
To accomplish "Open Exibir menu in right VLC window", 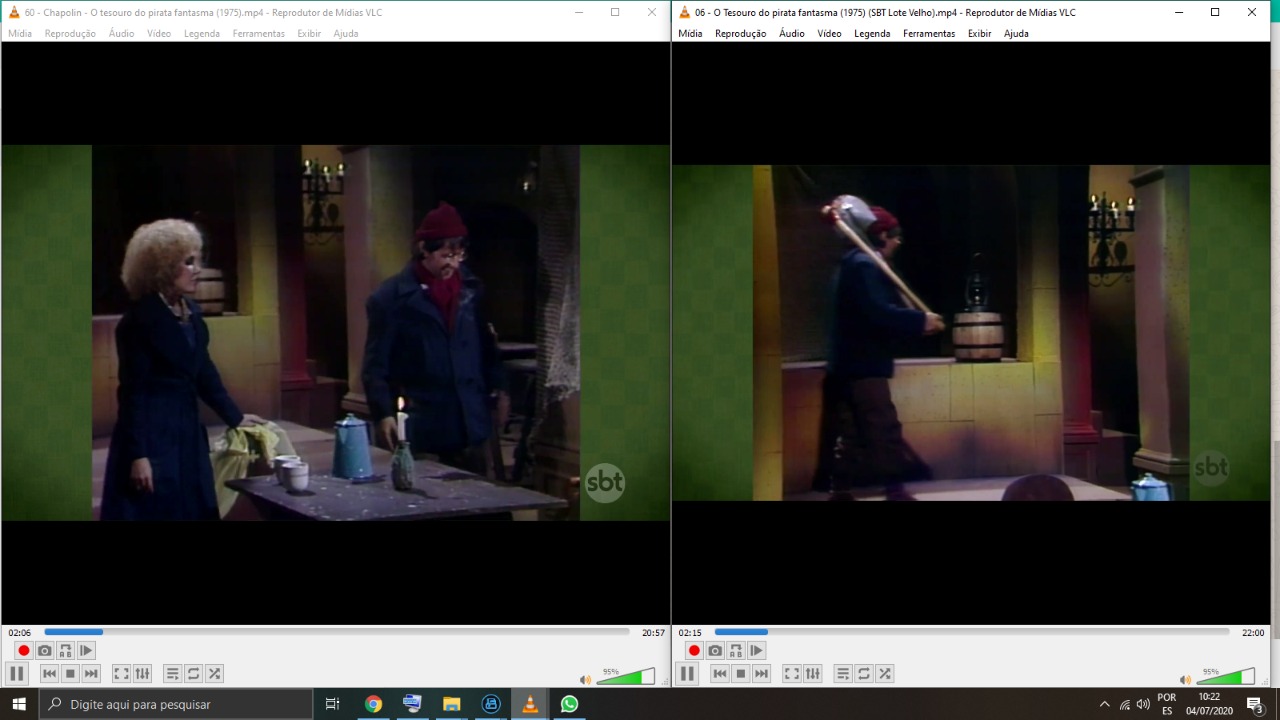I will point(980,33).
